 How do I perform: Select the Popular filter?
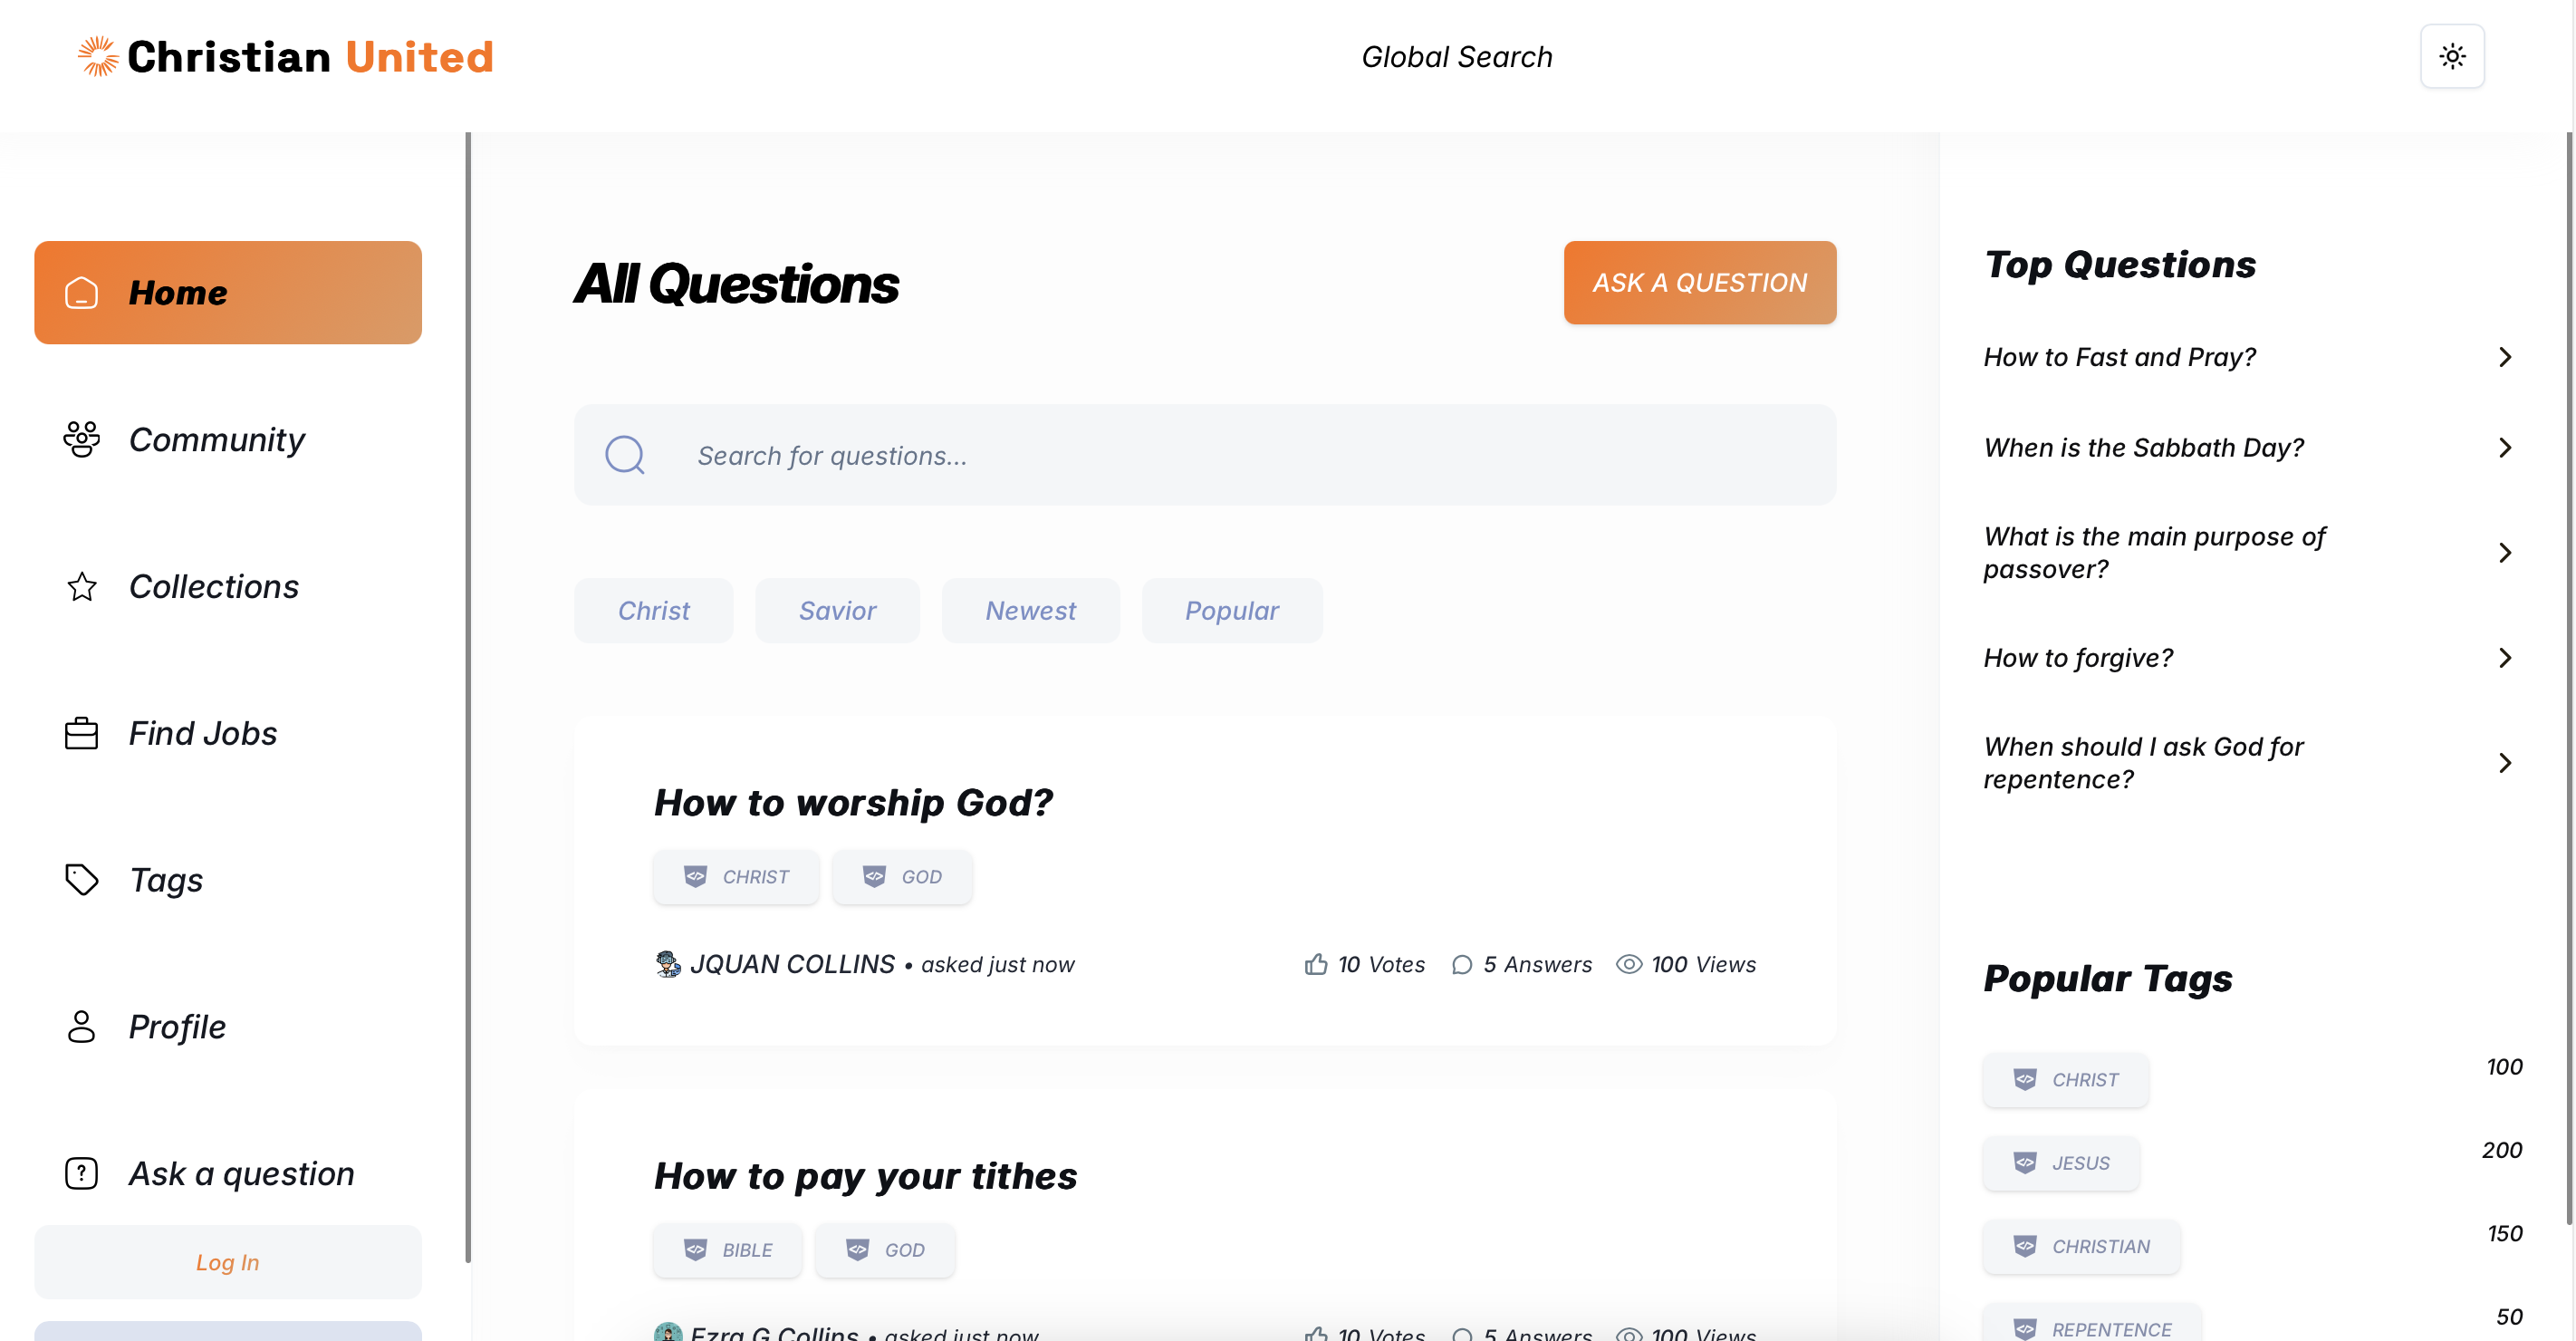tap(1231, 610)
